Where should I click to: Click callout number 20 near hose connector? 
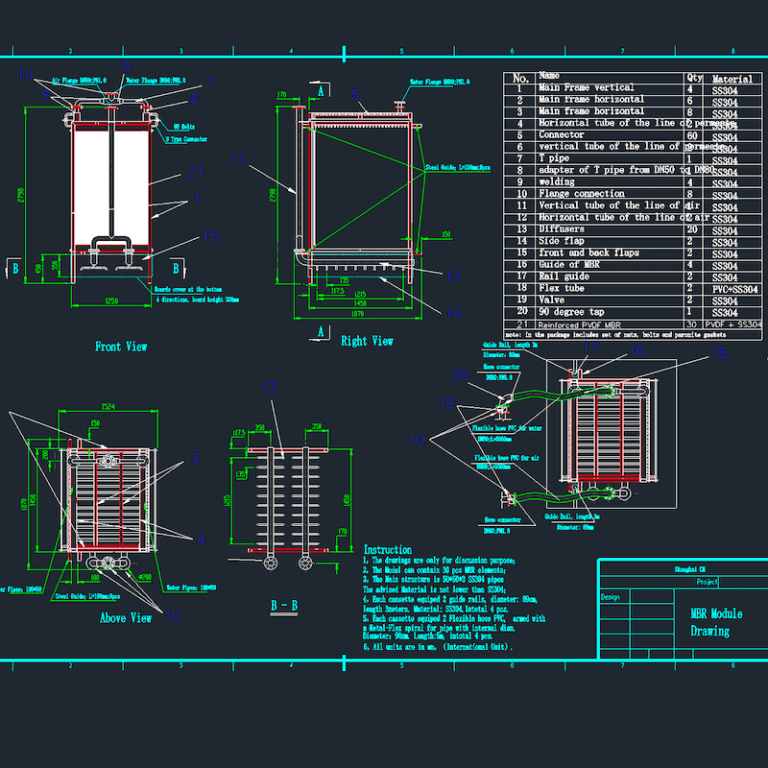[x=460, y=375]
